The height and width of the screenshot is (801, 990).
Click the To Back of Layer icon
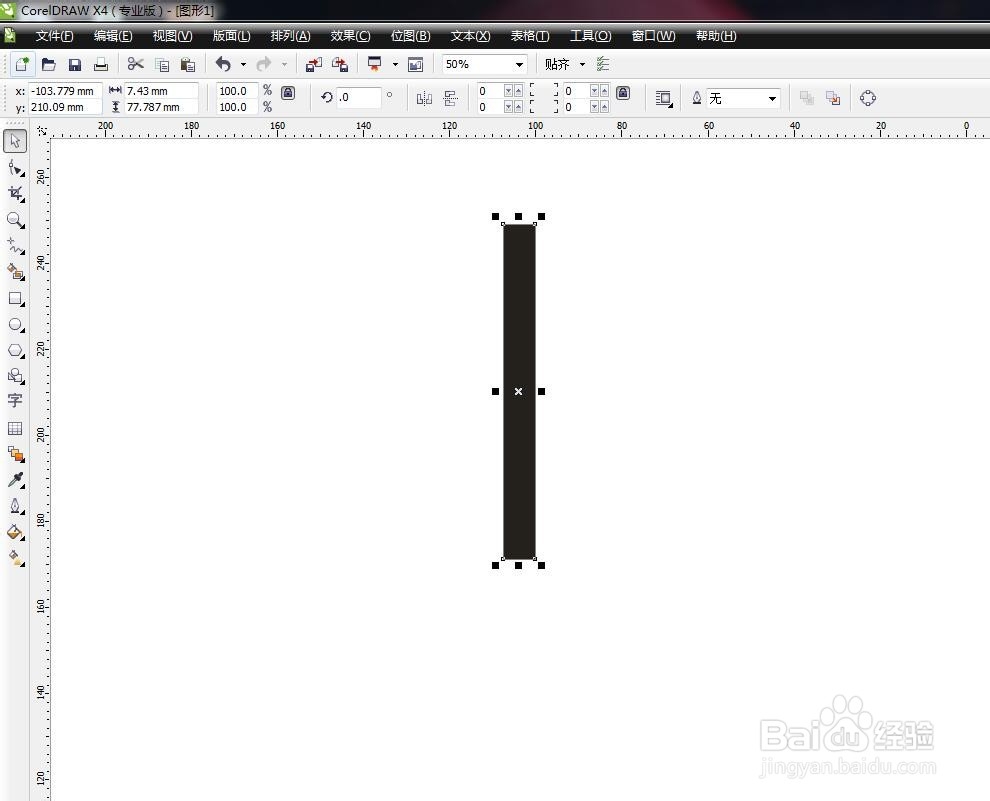pos(833,98)
